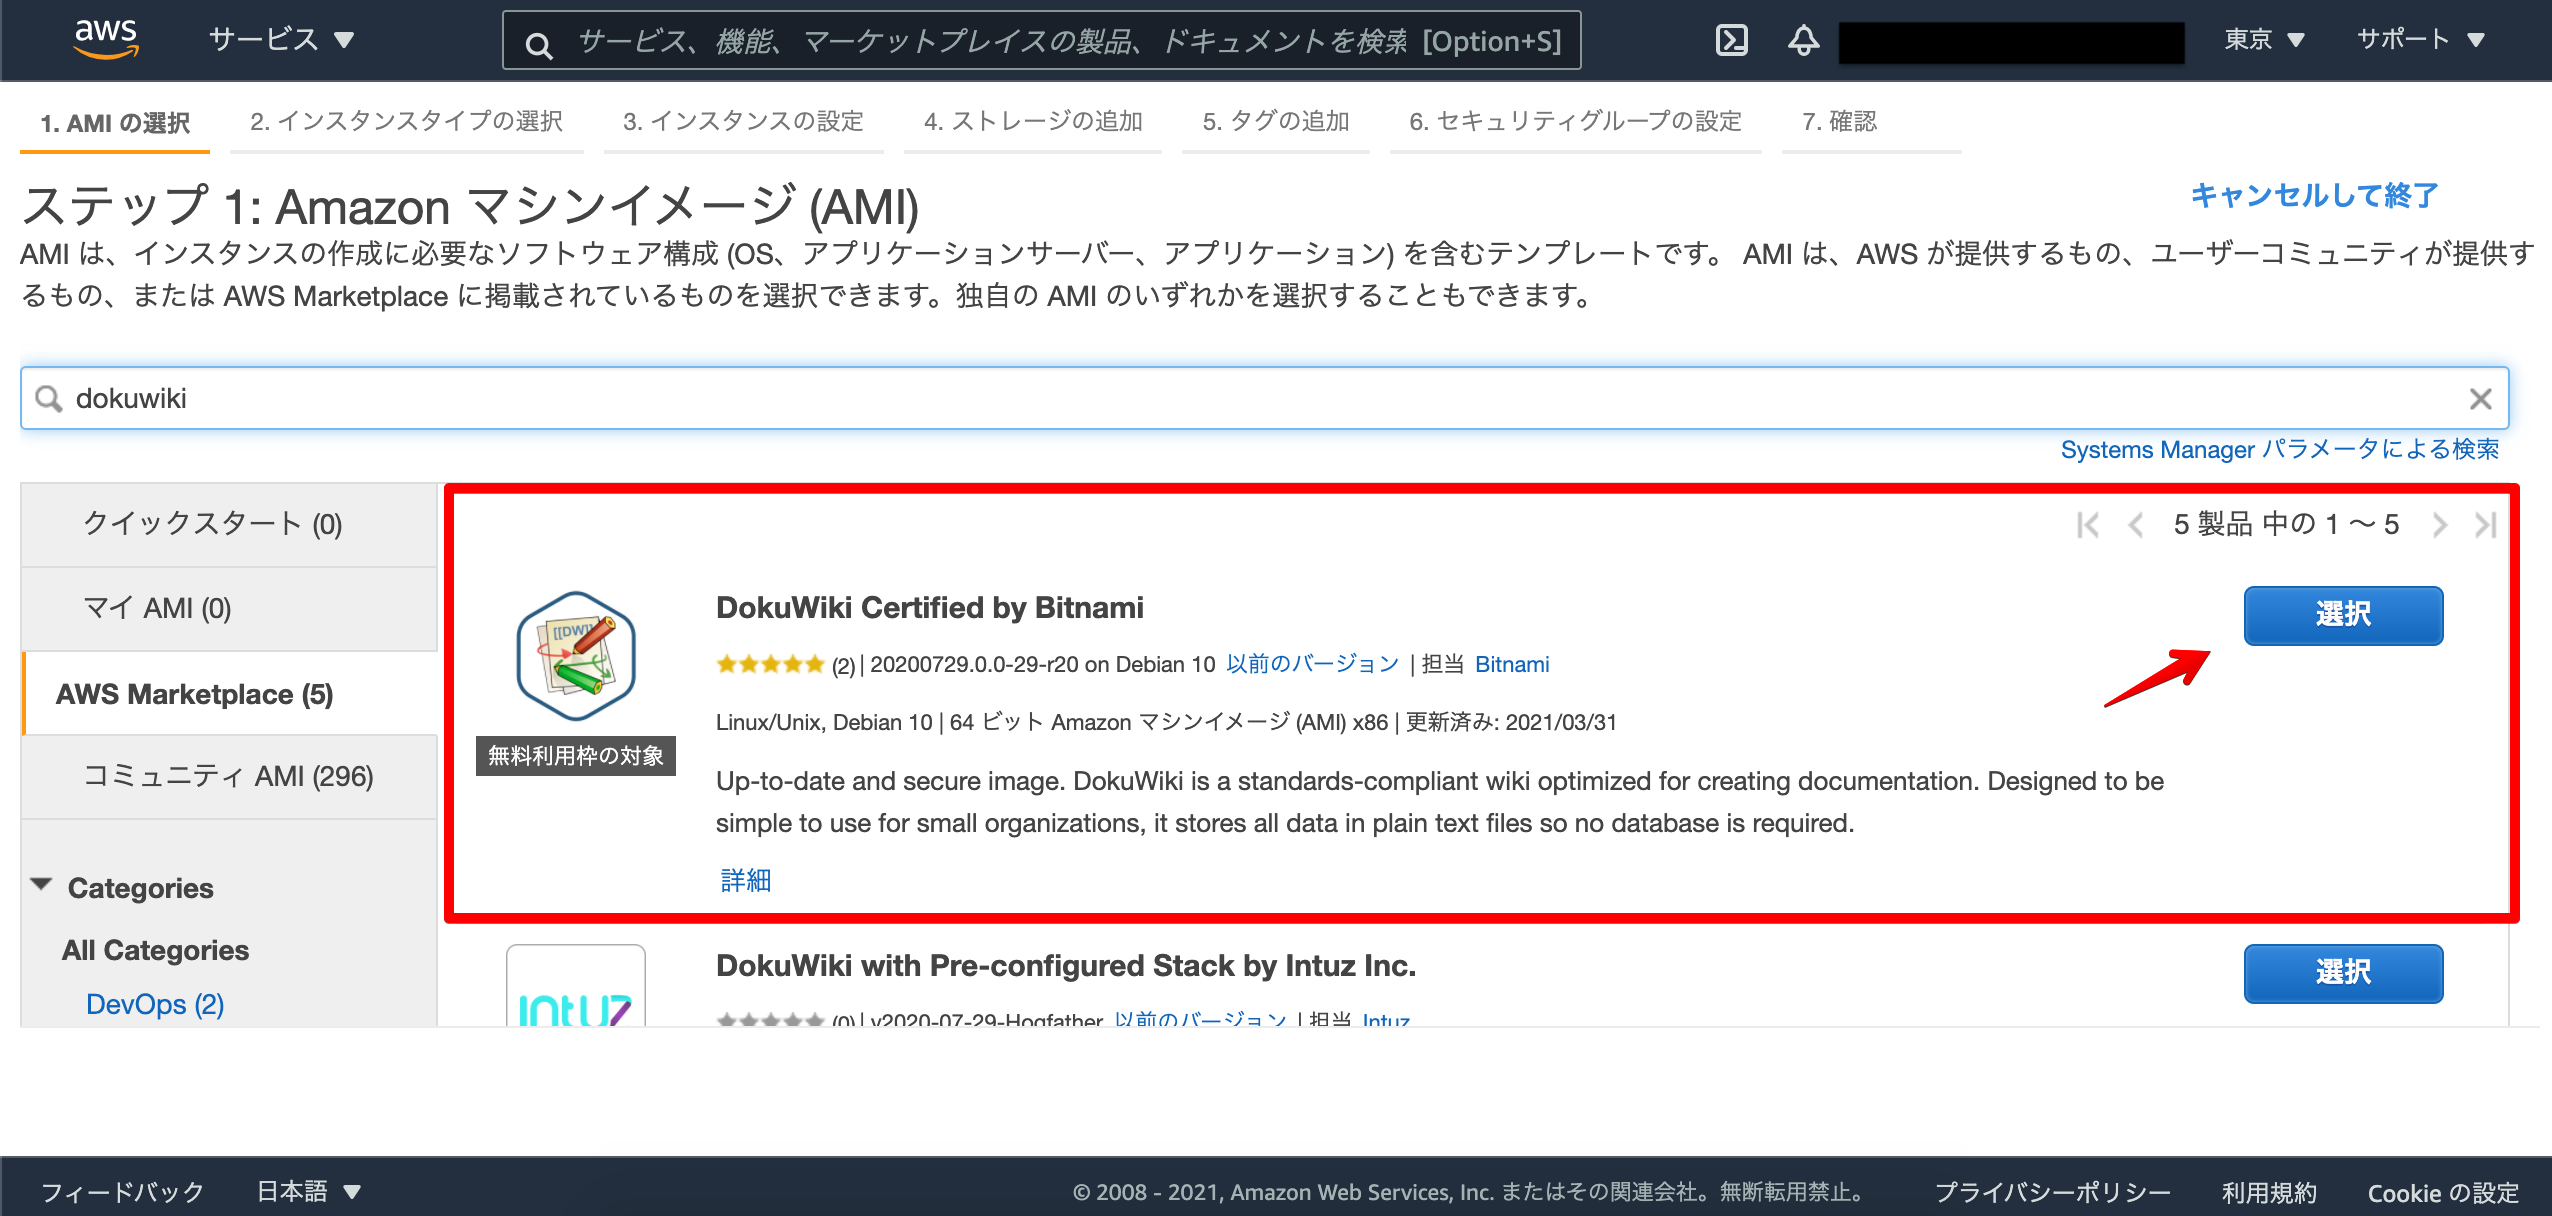Click the AWS logo home icon
Screen dimensions: 2552x1216
(x=106, y=38)
